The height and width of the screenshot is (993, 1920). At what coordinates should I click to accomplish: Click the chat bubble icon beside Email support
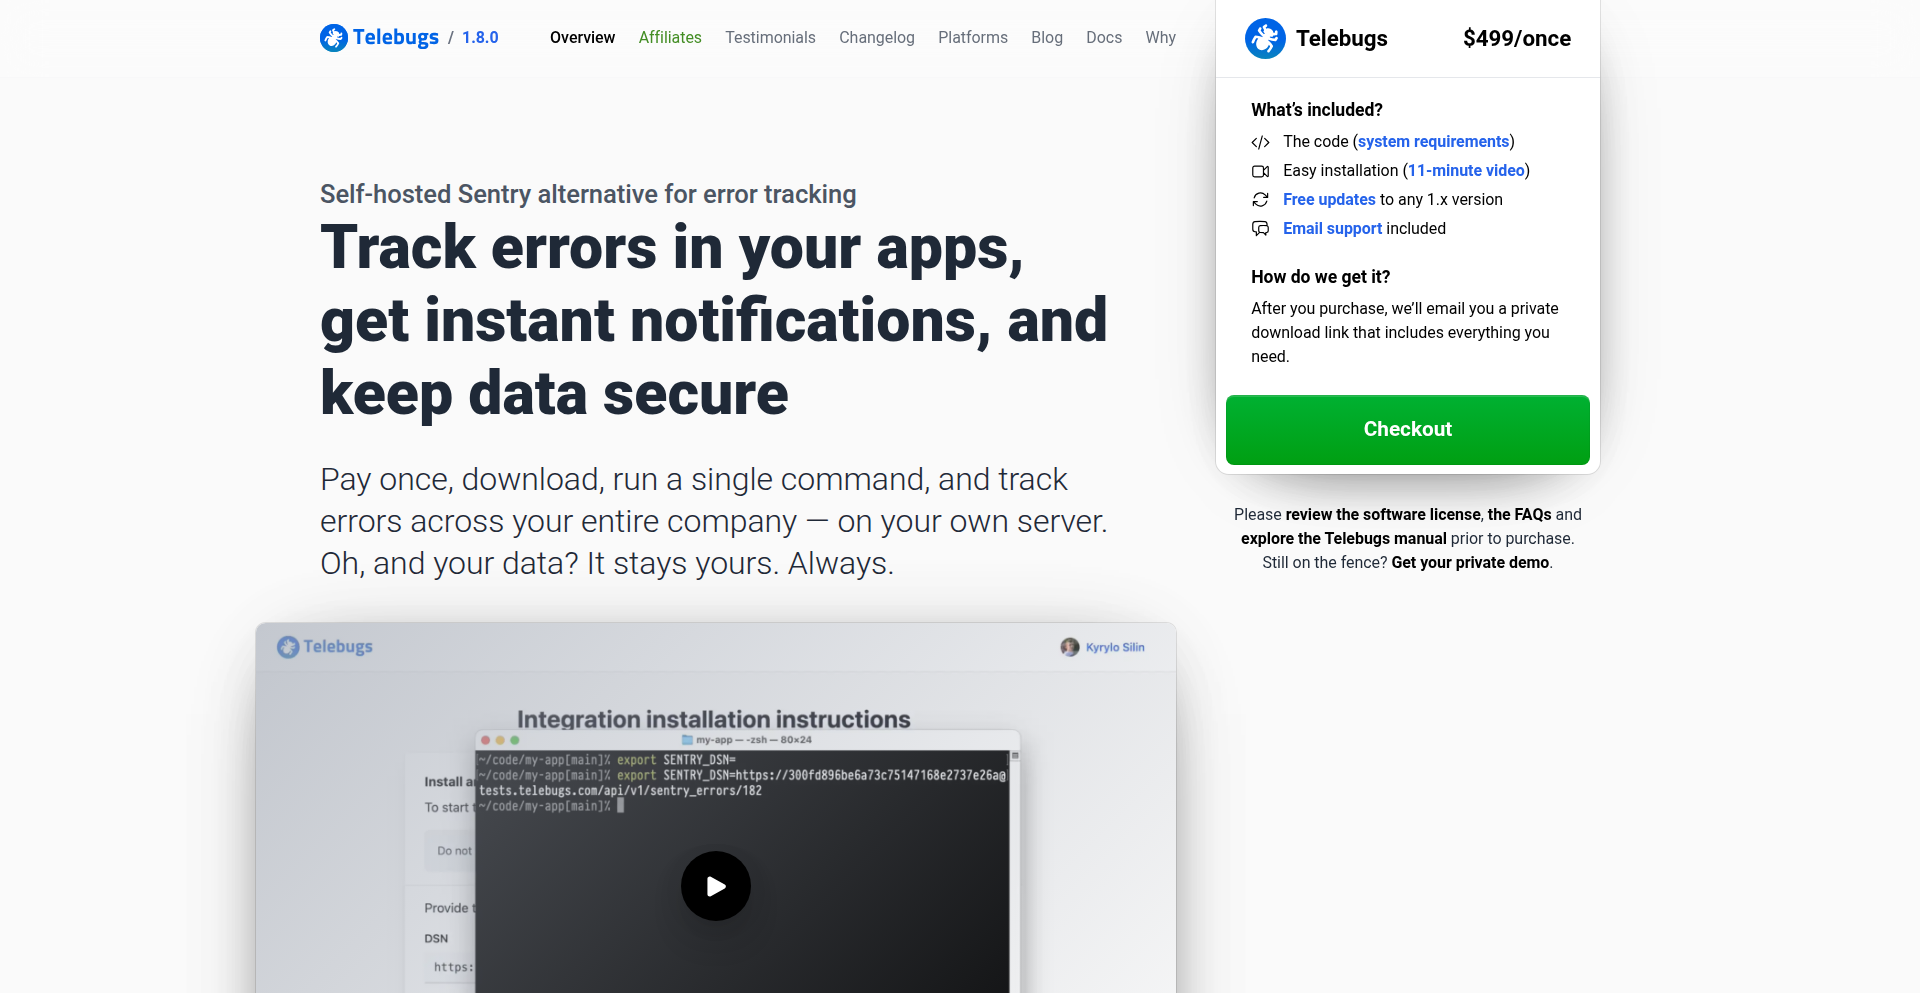click(1260, 229)
